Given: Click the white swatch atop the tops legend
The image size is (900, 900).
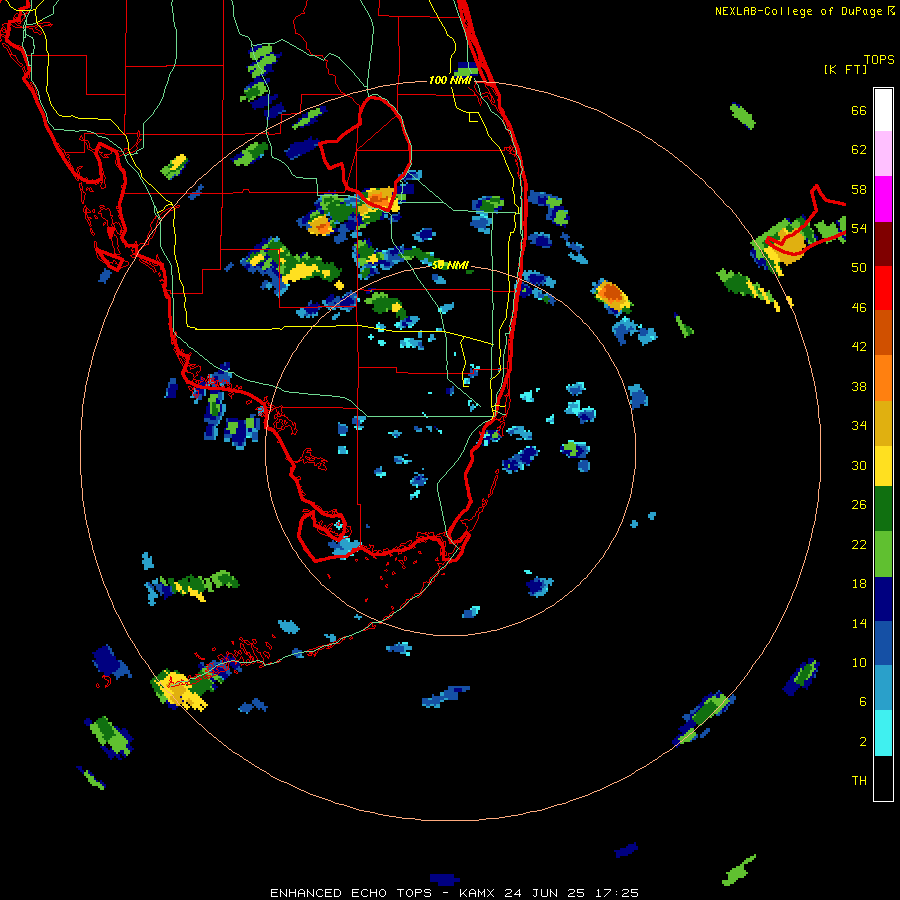Looking at the screenshot, I should point(883,110).
